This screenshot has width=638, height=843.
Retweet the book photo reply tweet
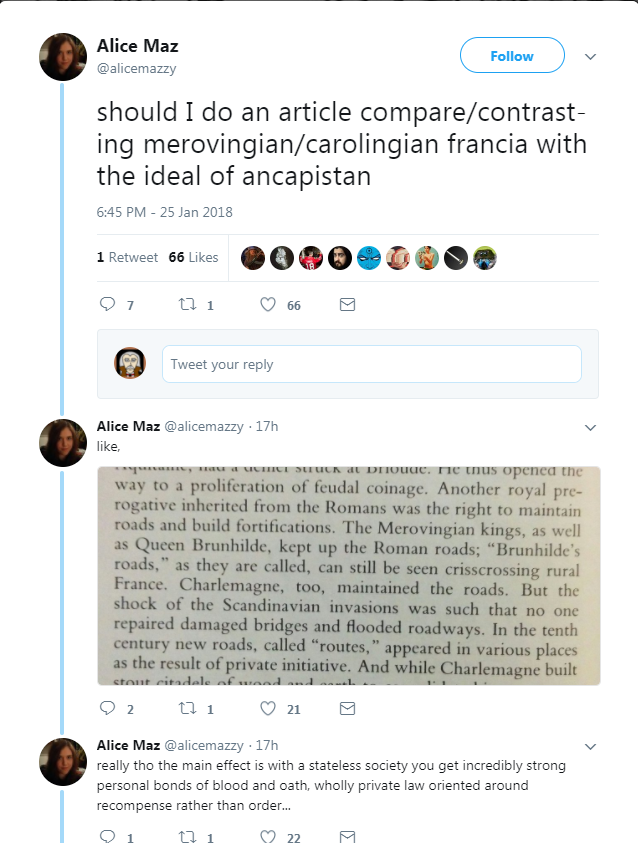click(187, 709)
